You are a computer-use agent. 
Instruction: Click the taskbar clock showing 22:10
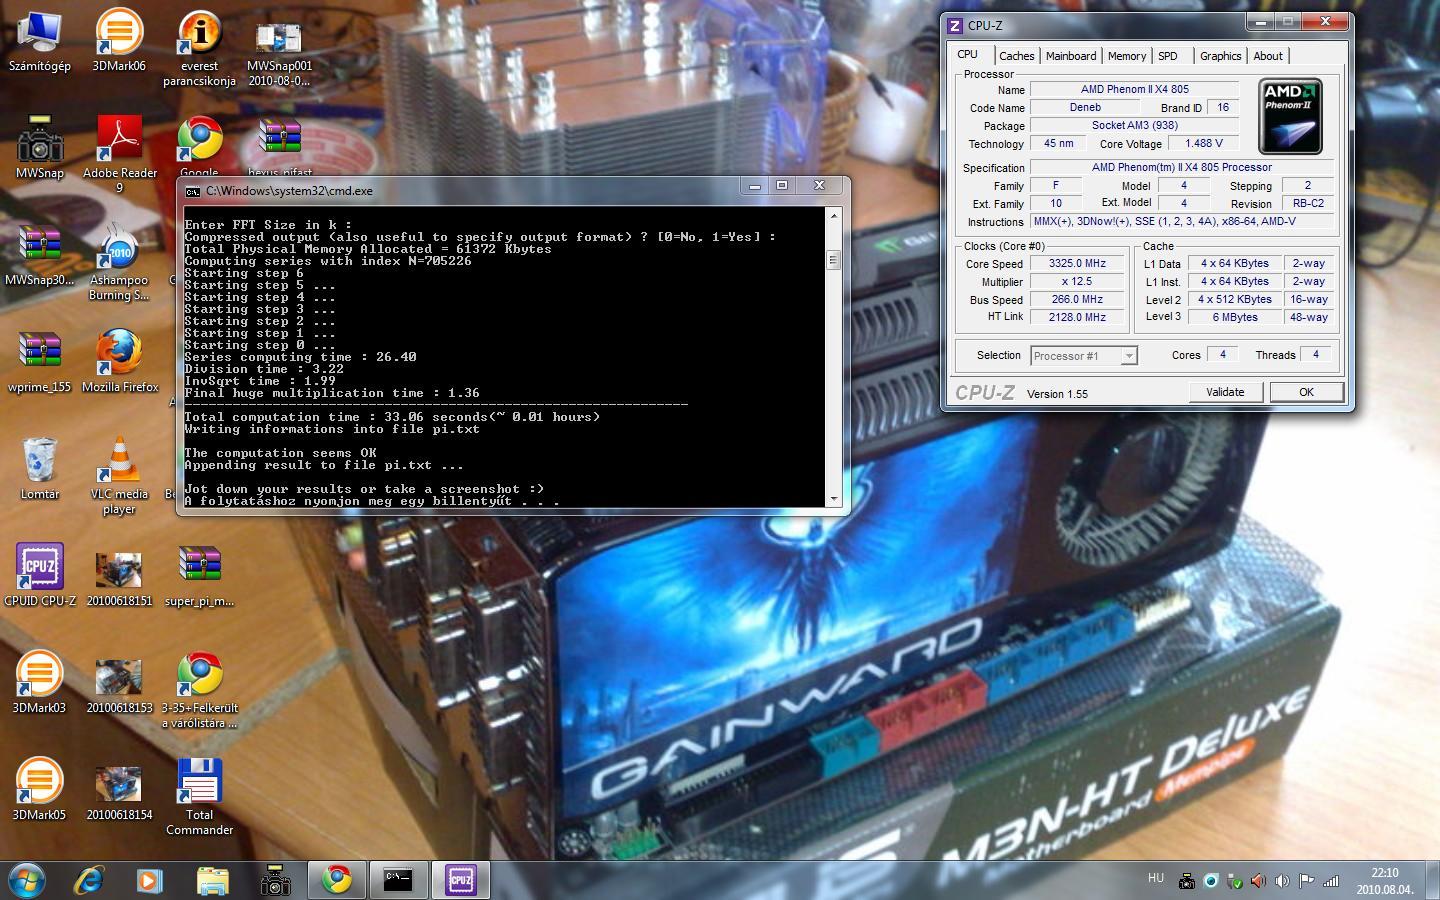click(1384, 881)
